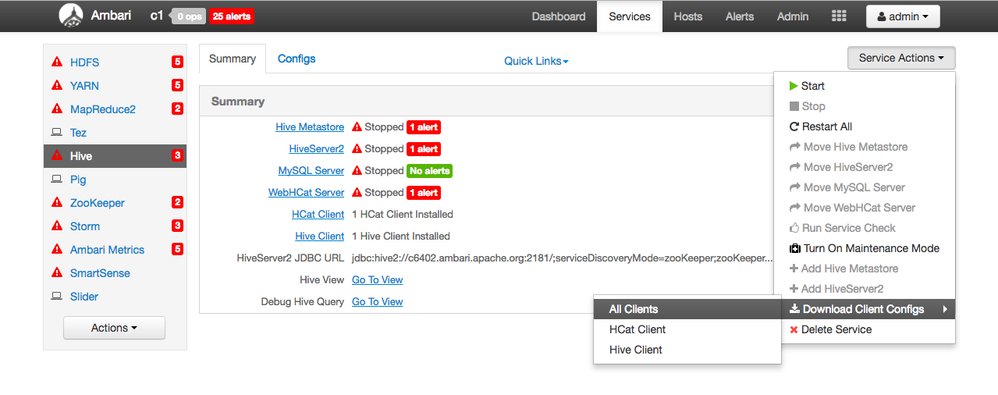
Task: Open the WebHCat Server link
Action: [x=306, y=192]
